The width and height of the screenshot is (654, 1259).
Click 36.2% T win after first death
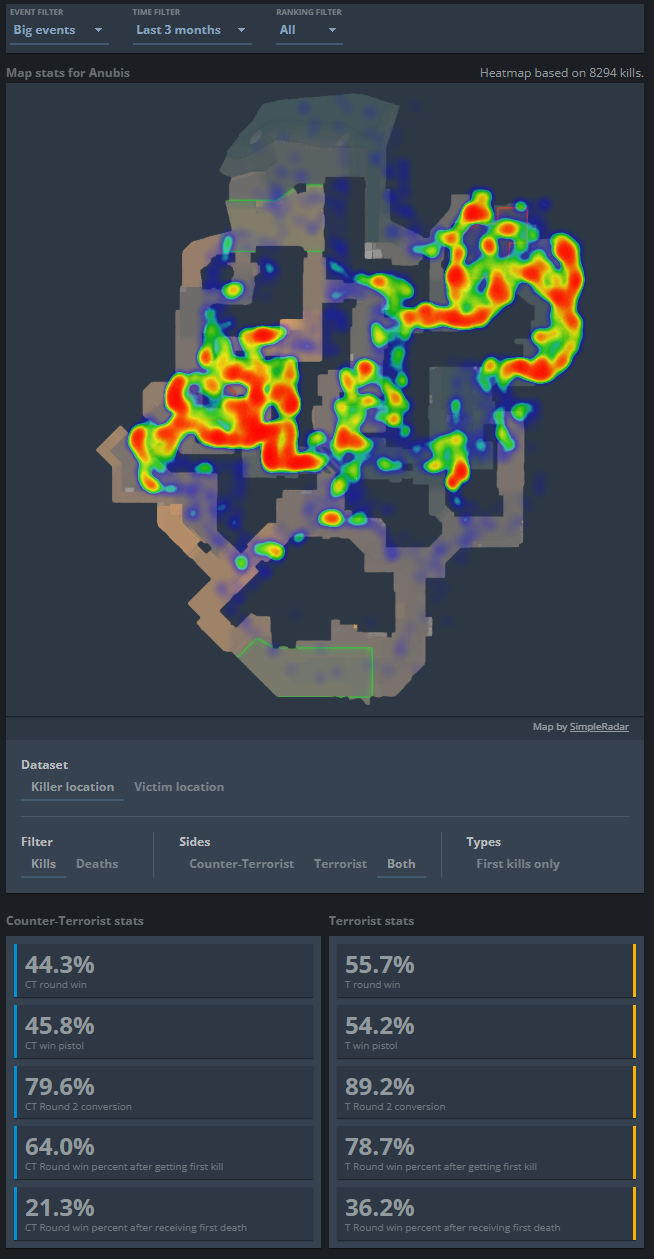[486, 1214]
